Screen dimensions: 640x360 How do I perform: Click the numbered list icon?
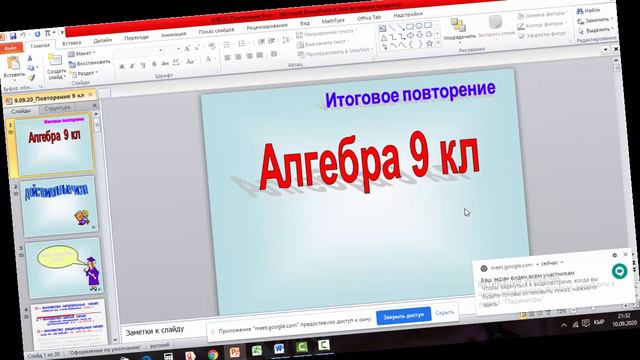pyautogui.click(x=242, y=44)
